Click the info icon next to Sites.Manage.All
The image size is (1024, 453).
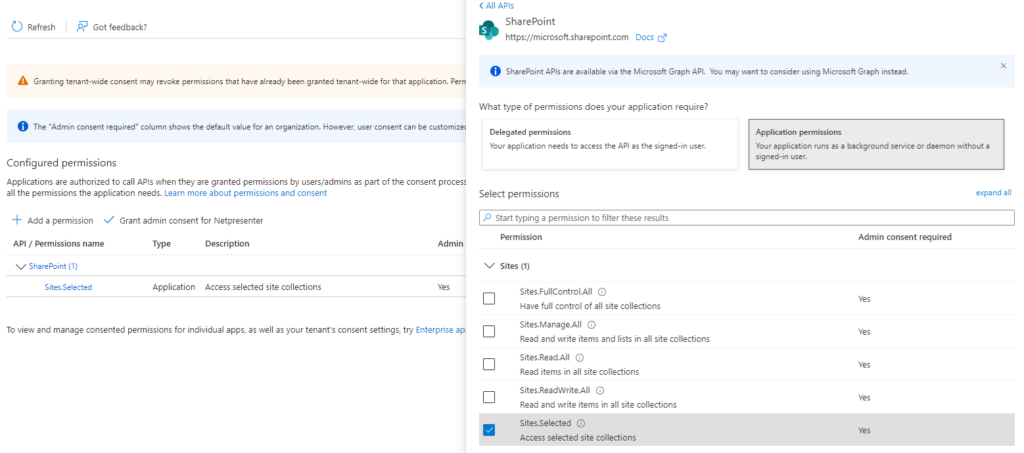pos(591,324)
